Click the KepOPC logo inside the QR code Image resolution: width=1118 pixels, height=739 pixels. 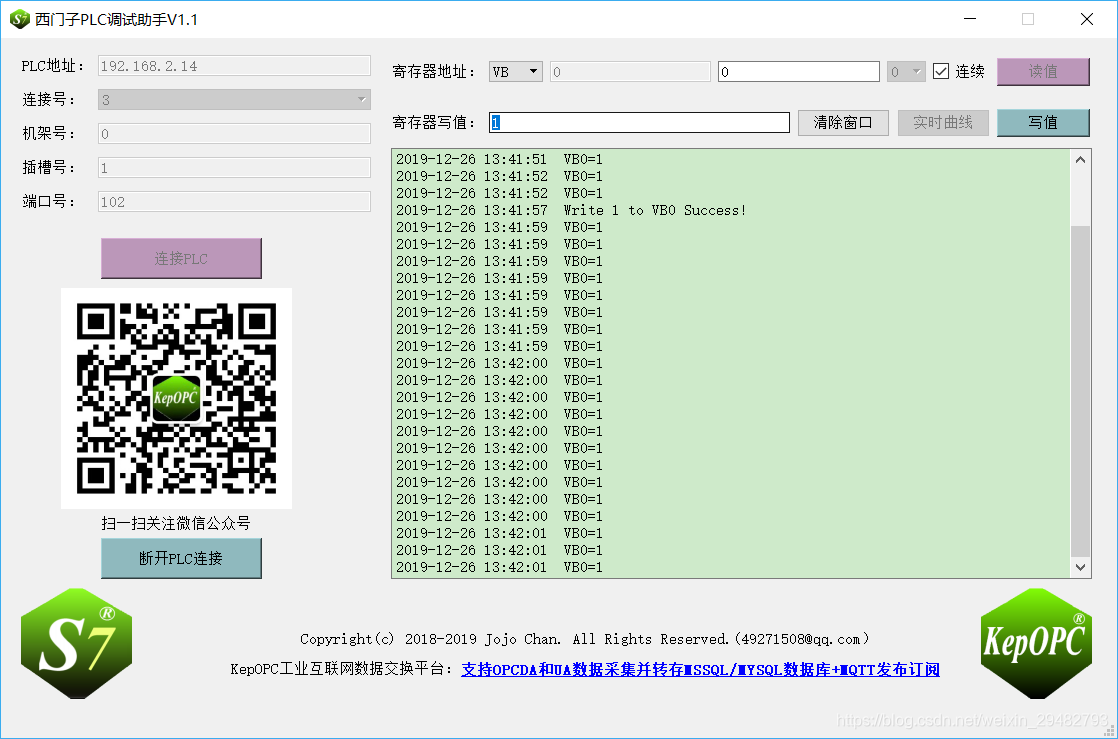click(176, 397)
